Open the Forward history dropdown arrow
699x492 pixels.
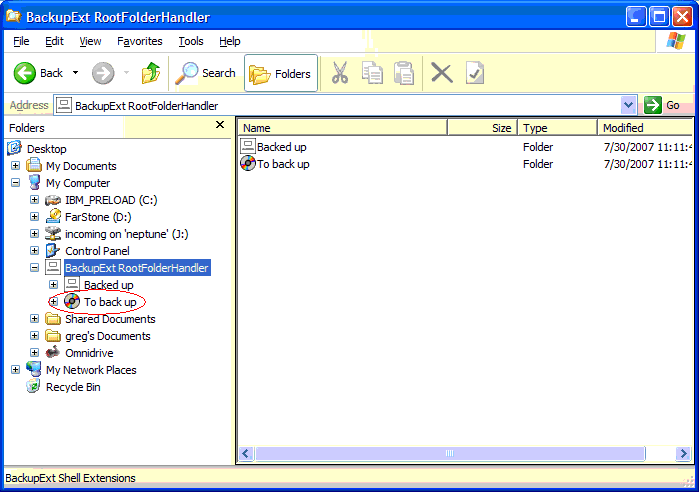(x=127, y=73)
